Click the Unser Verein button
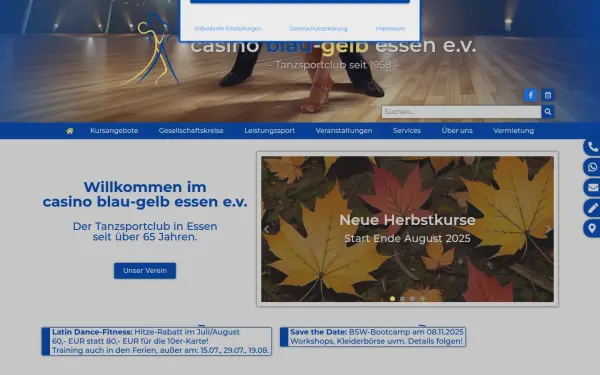 point(145,271)
